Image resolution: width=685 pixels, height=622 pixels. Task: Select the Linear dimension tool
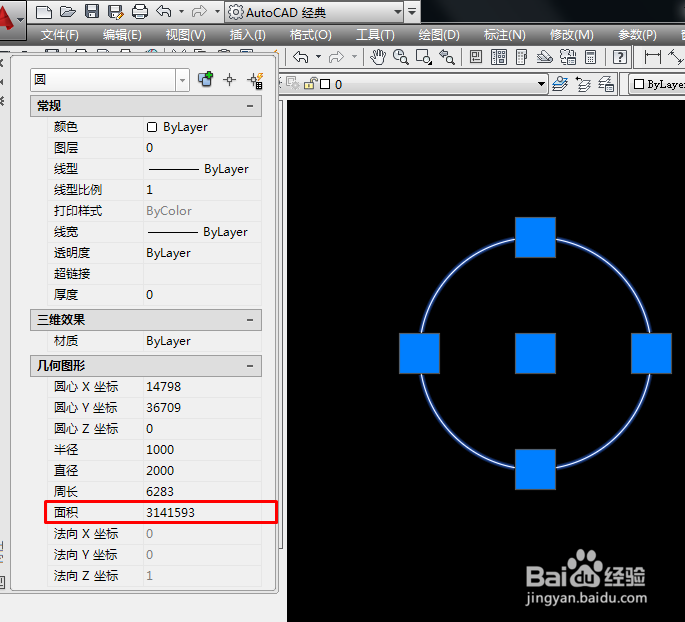pos(653,57)
